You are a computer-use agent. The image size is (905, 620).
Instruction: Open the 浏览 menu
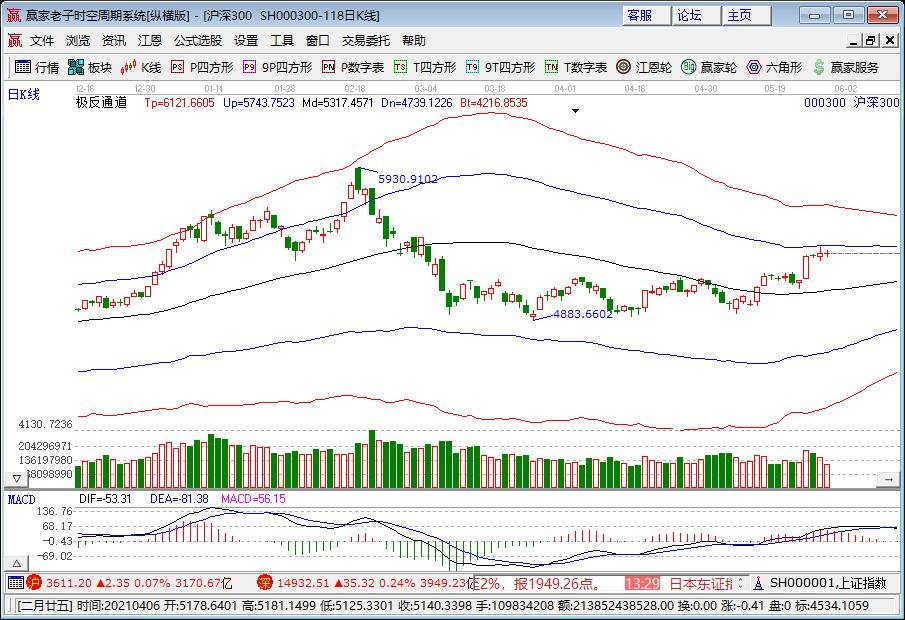[78, 40]
